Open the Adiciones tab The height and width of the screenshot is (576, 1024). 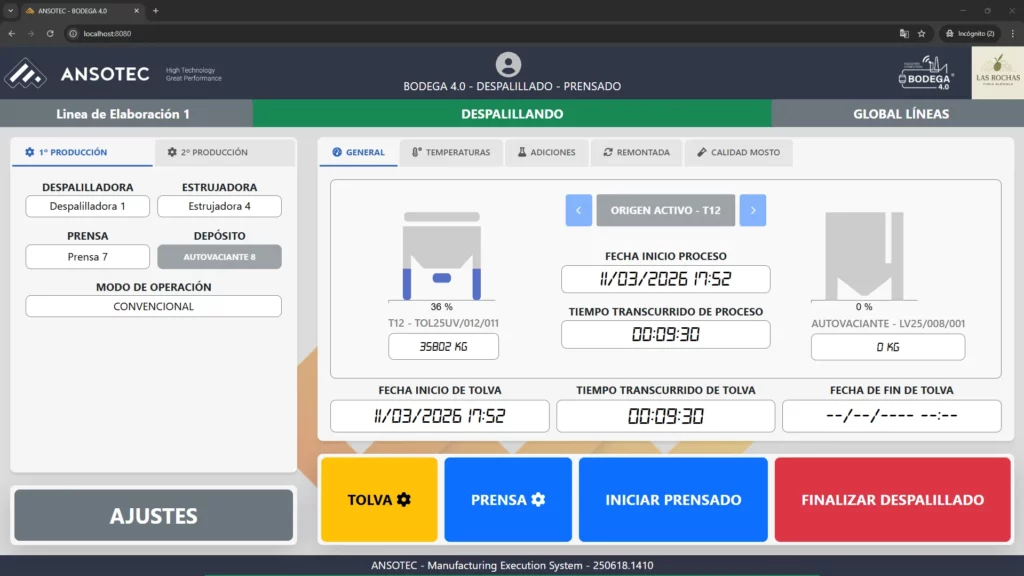[x=547, y=152]
